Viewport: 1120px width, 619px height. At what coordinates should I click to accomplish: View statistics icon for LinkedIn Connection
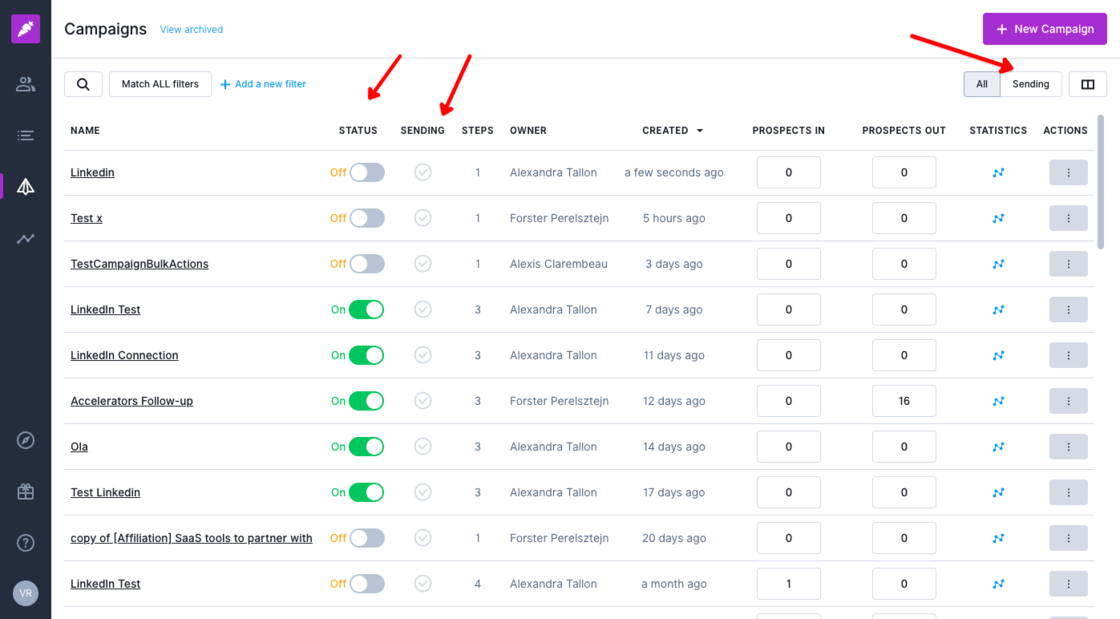[998, 355]
